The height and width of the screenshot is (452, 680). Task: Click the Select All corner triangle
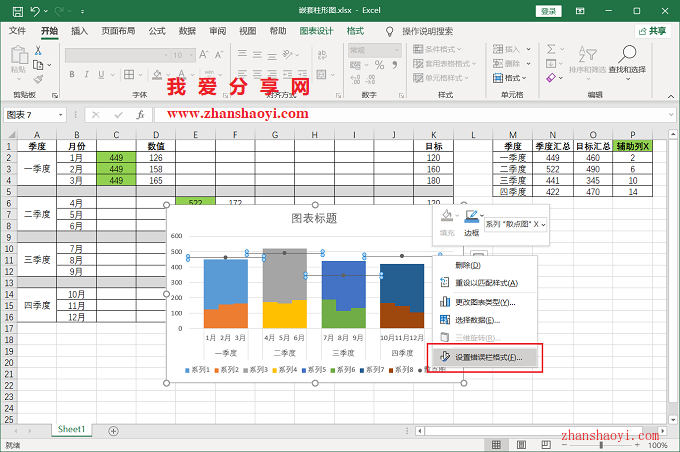pos(10,134)
